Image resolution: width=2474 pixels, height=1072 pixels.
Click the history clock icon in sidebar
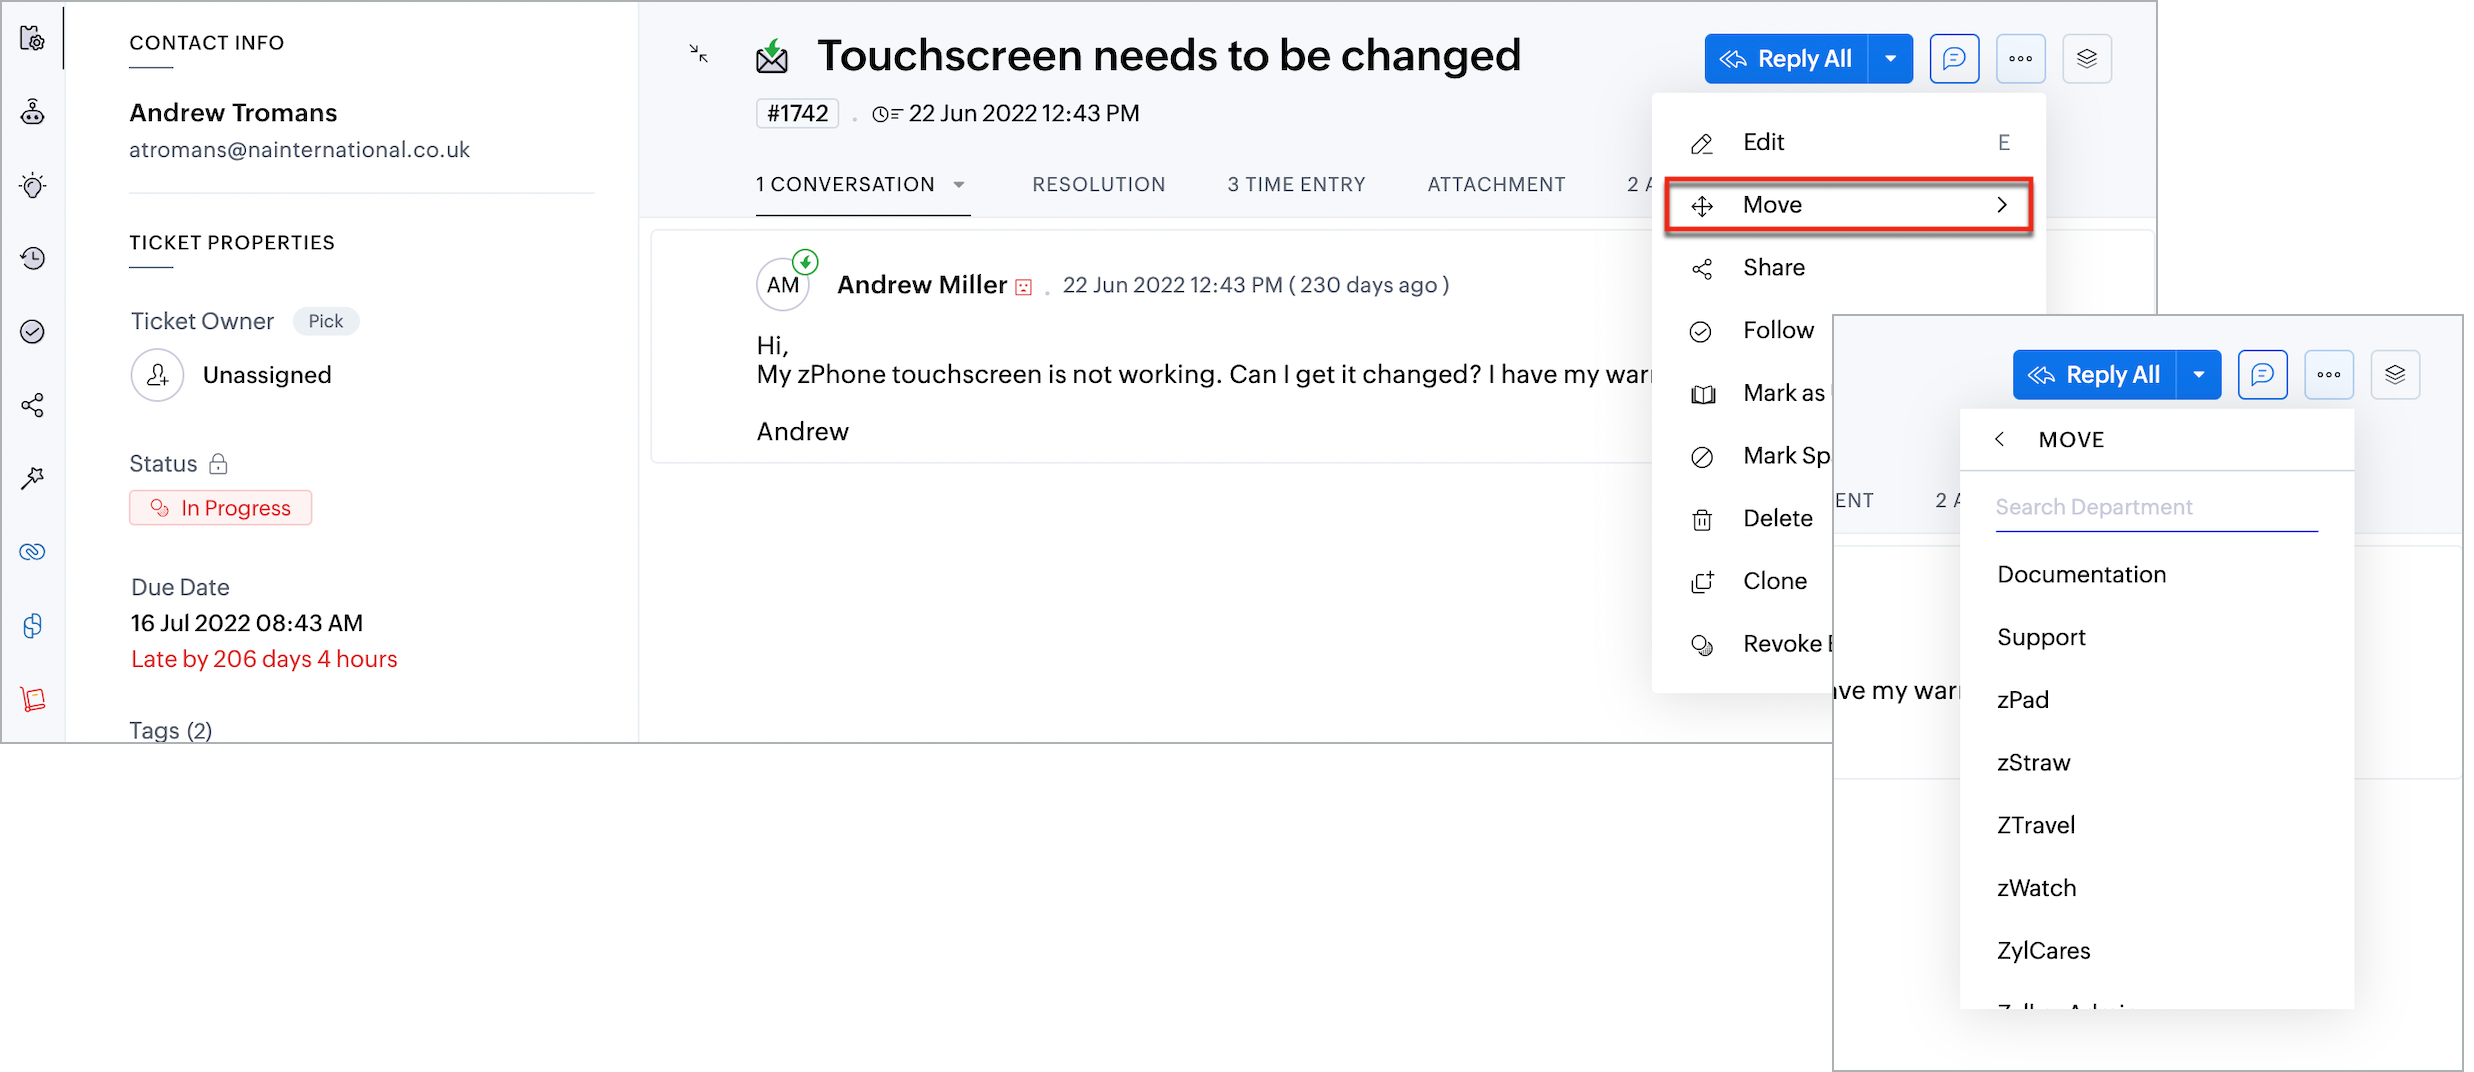[x=33, y=259]
